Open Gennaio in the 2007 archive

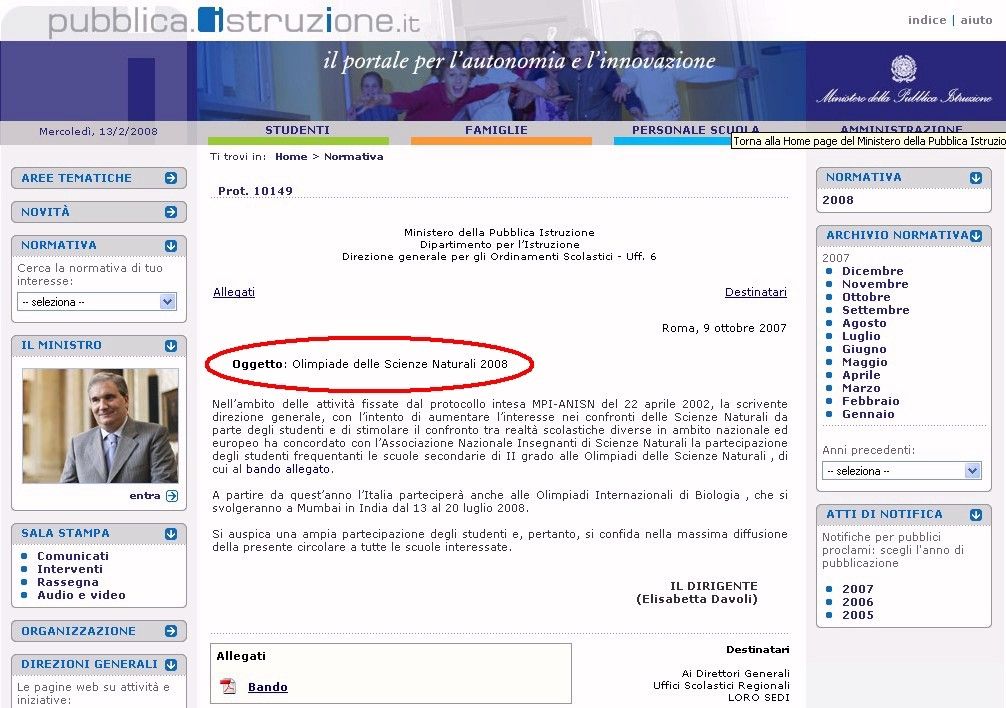[x=868, y=414]
